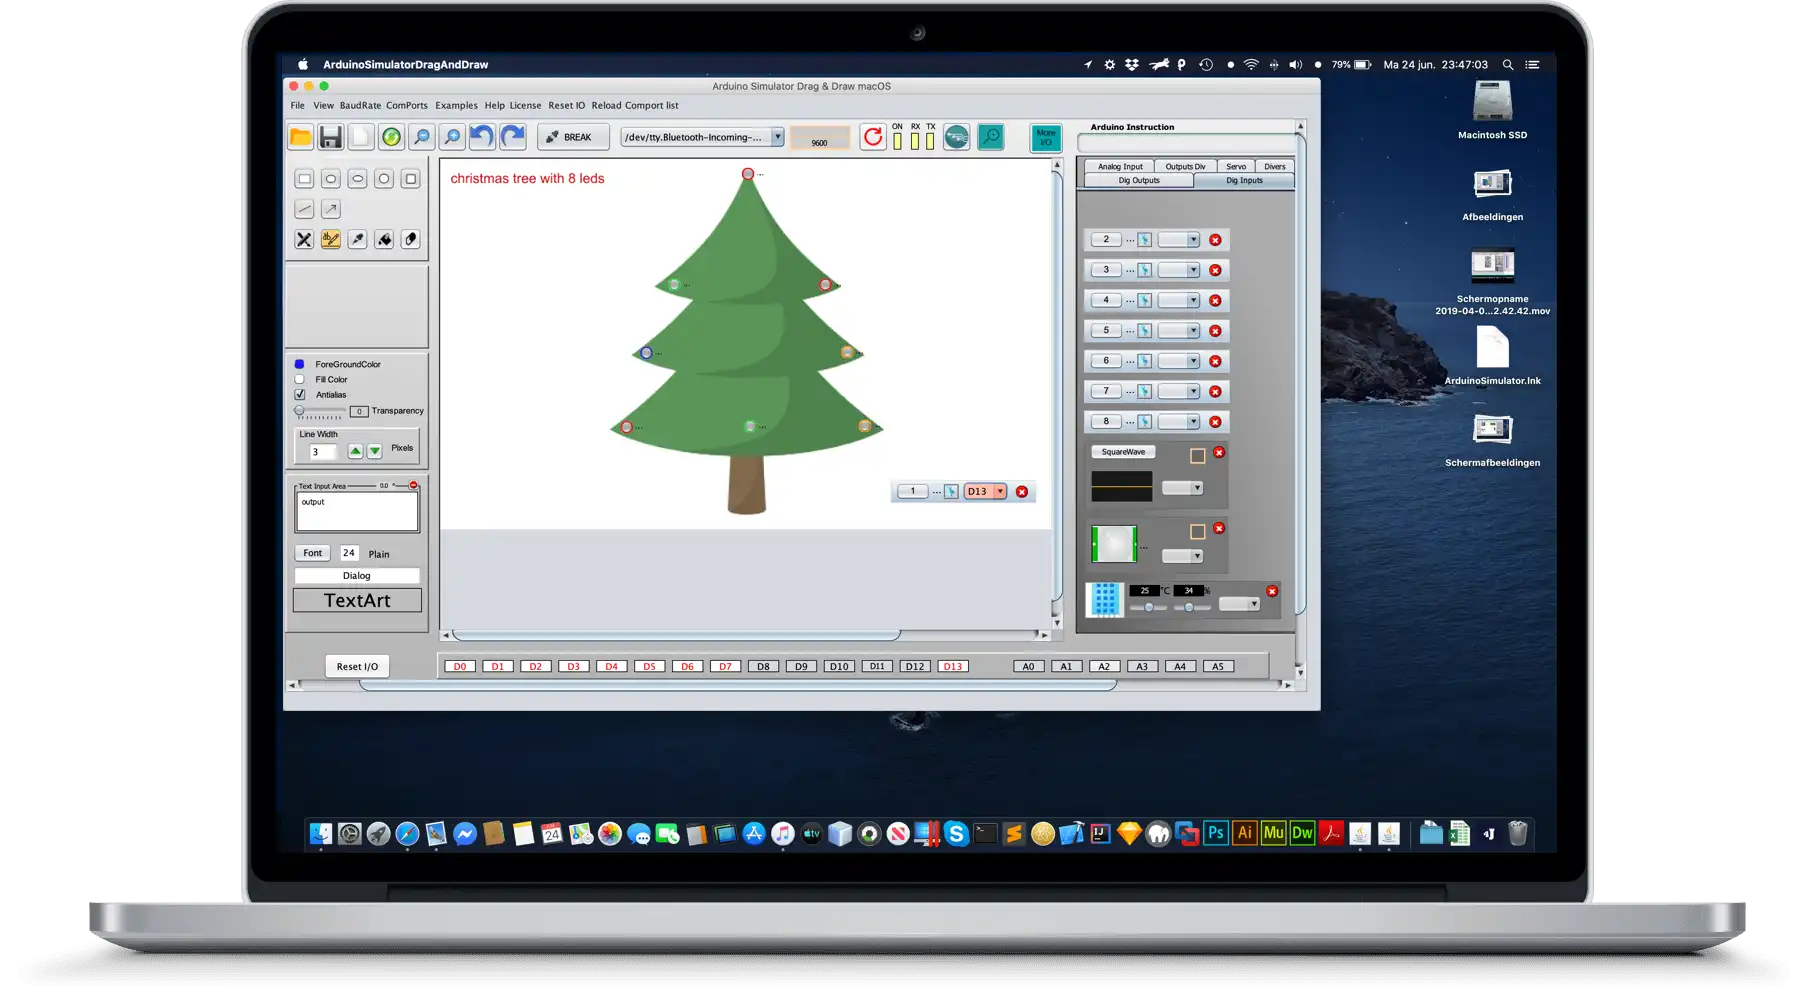This screenshot has height=993, width=1807.
Task: Remove digital input row 2
Action: pyautogui.click(x=1215, y=240)
